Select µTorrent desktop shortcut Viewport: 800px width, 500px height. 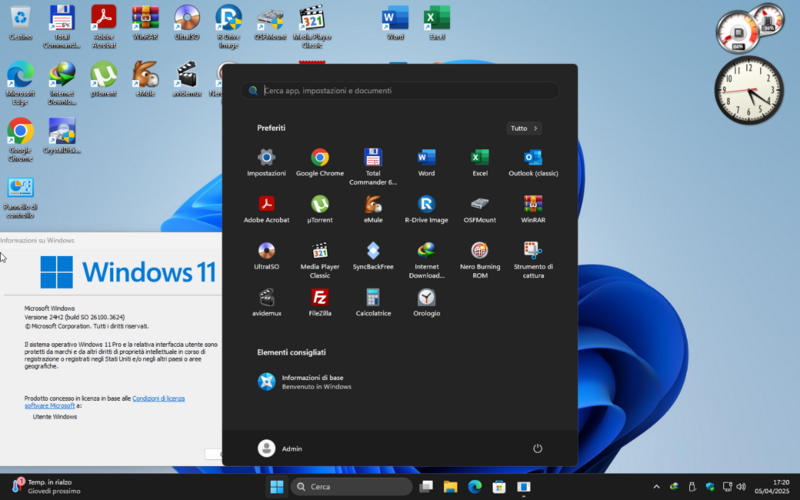(x=104, y=79)
